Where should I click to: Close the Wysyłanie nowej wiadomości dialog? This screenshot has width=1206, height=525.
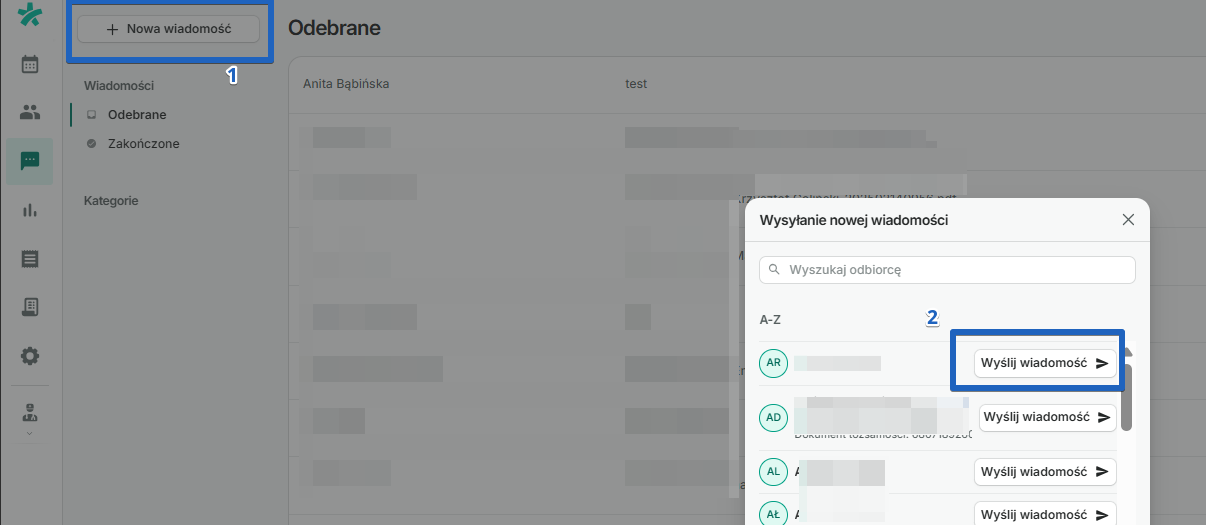coord(1128,220)
